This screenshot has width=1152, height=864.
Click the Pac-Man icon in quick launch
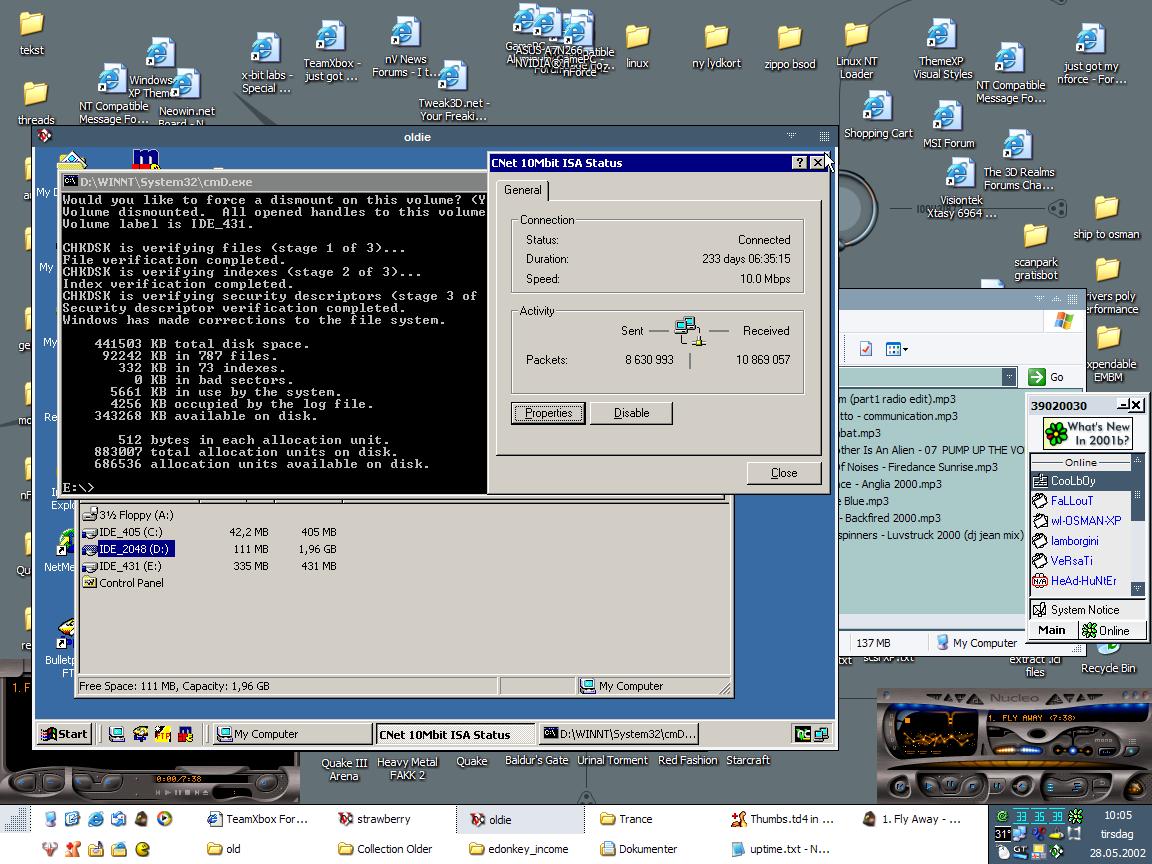tap(143, 849)
